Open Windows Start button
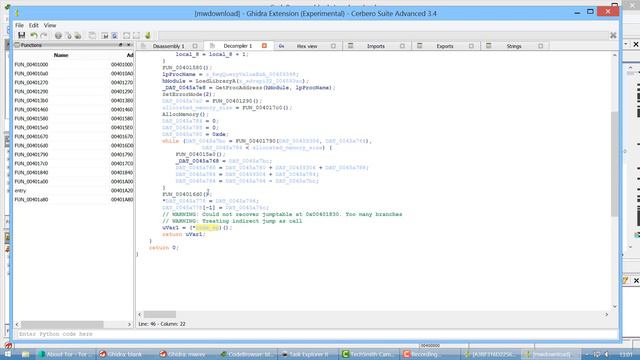This screenshot has height=360, width=640. pyautogui.click(x=7, y=354)
